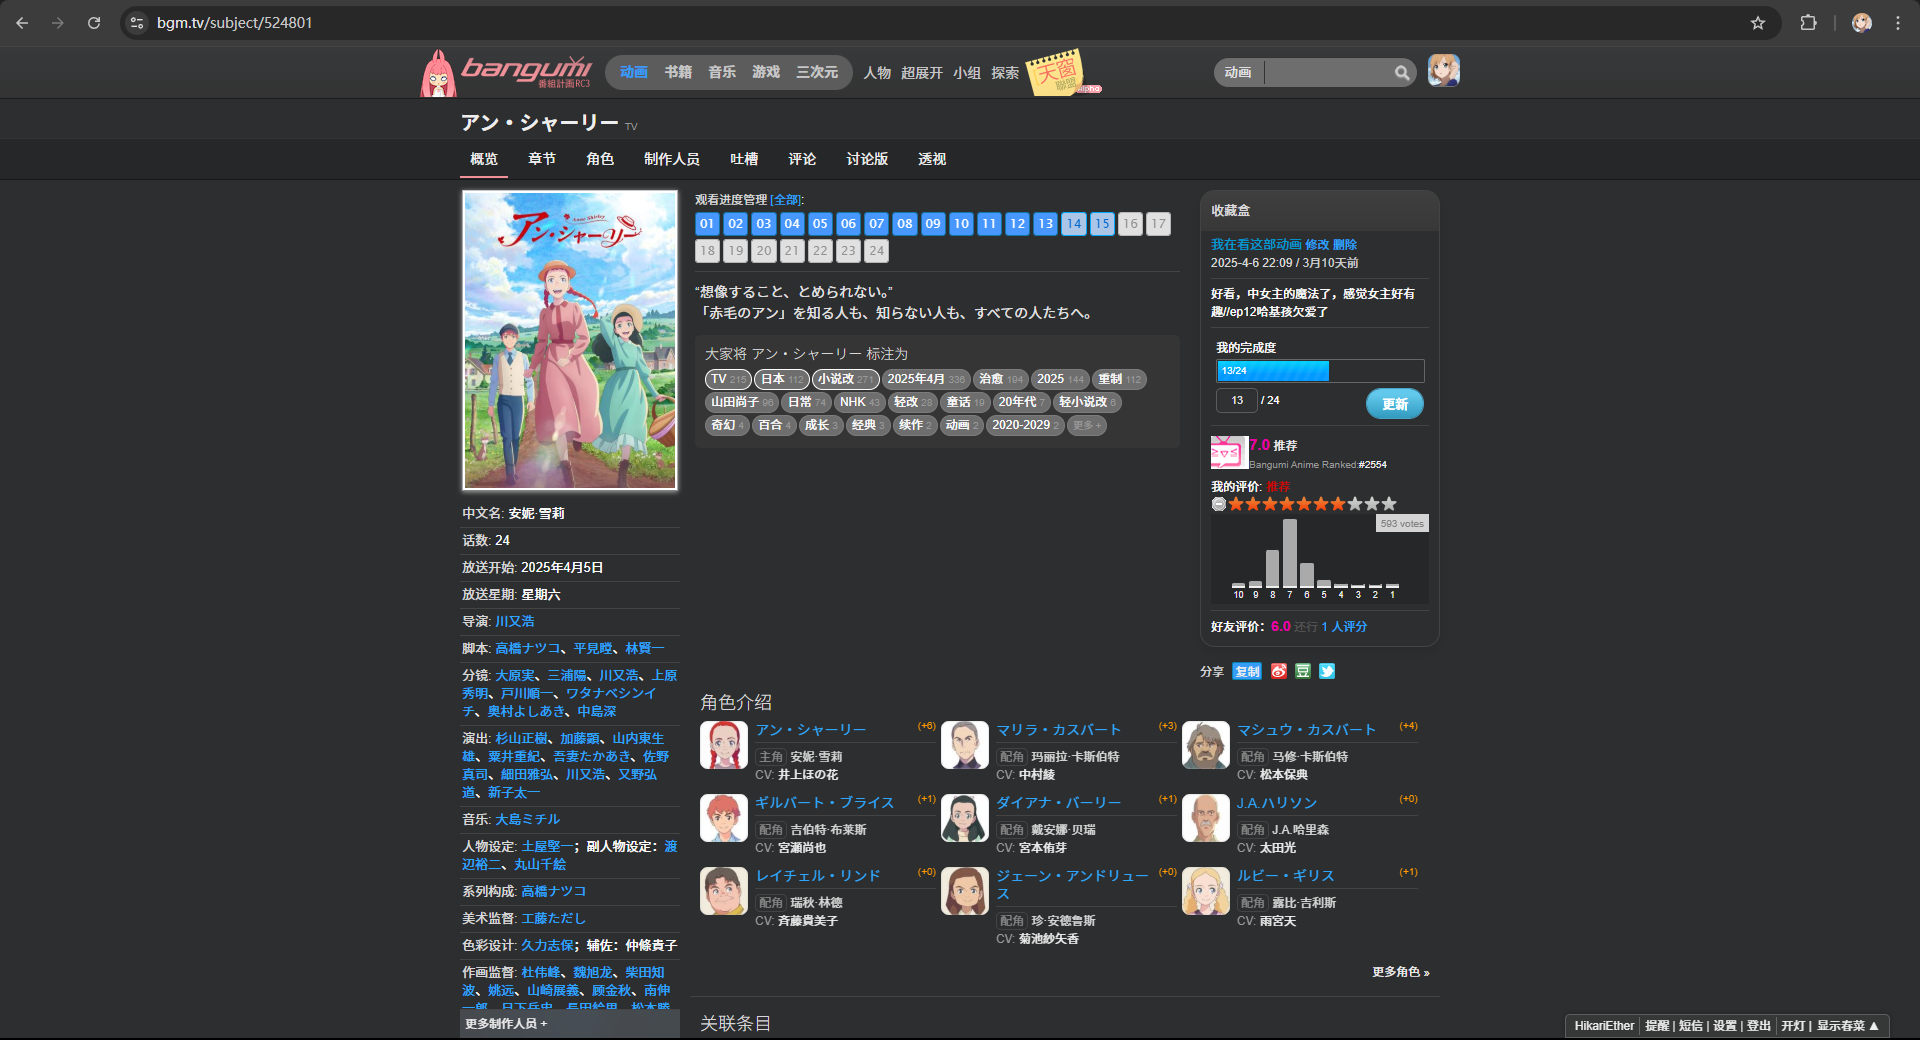Viewport: 1920px width, 1040px height.
Task: Click the vote bar for score 8
Action: tap(1273, 569)
